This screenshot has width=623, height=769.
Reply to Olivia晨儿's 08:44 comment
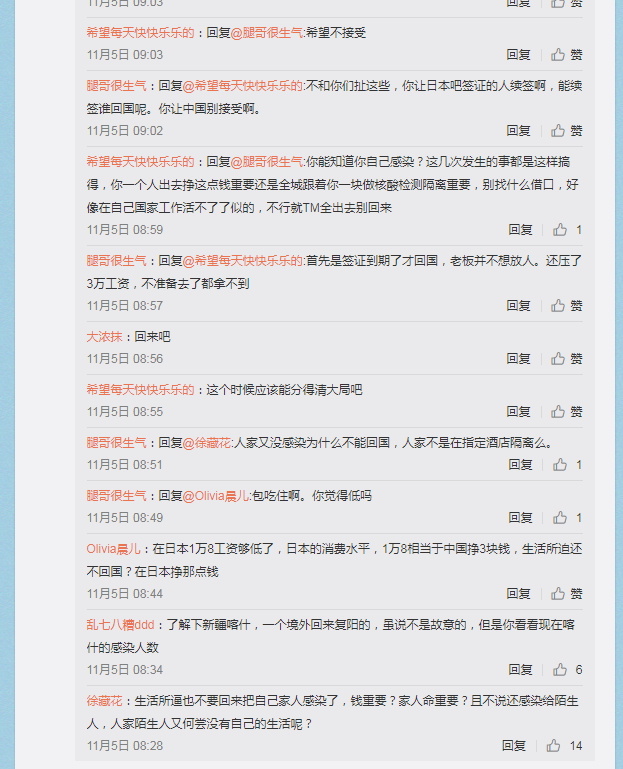[519, 593]
